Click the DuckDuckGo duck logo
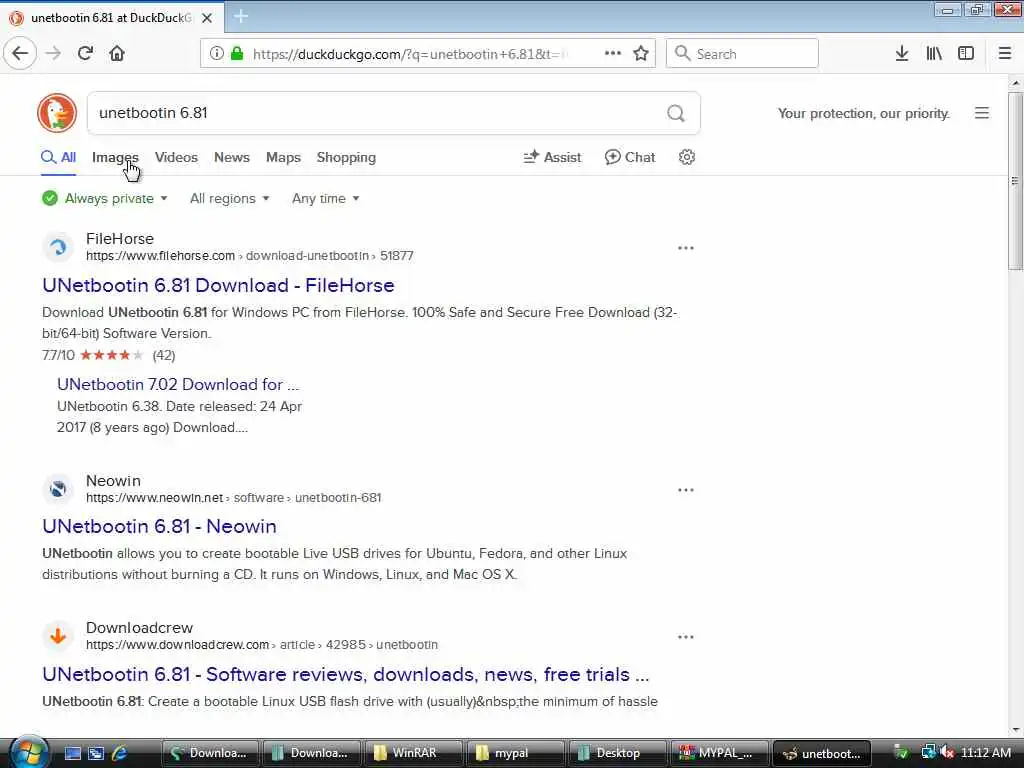The height and width of the screenshot is (768, 1024). click(57, 113)
